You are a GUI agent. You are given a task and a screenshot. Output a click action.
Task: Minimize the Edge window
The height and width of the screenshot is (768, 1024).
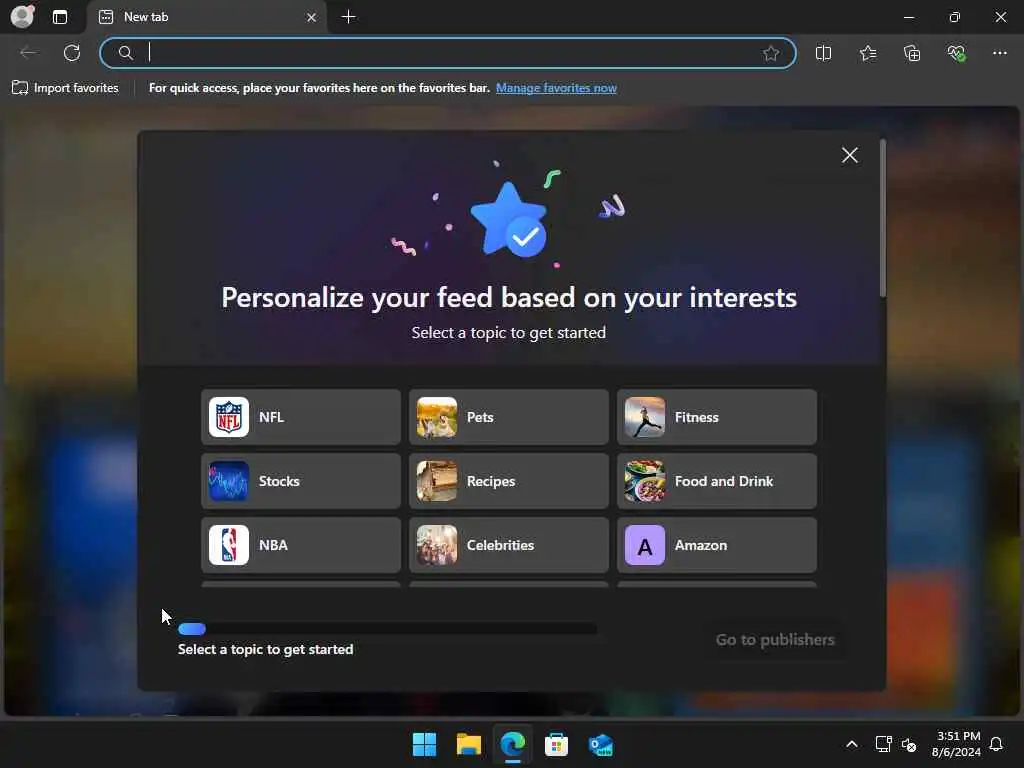point(909,17)
